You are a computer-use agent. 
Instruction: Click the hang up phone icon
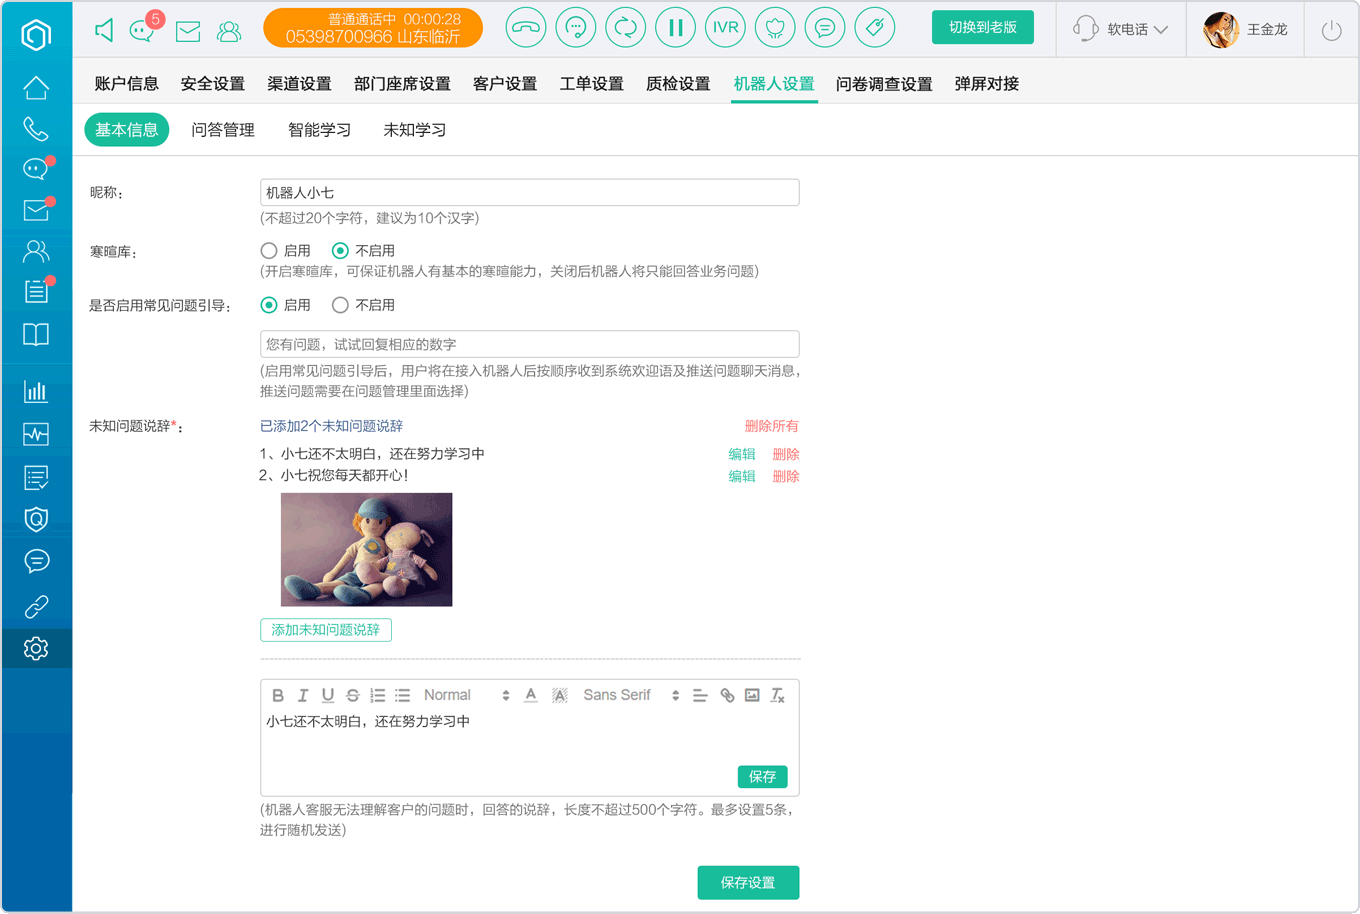525,28
